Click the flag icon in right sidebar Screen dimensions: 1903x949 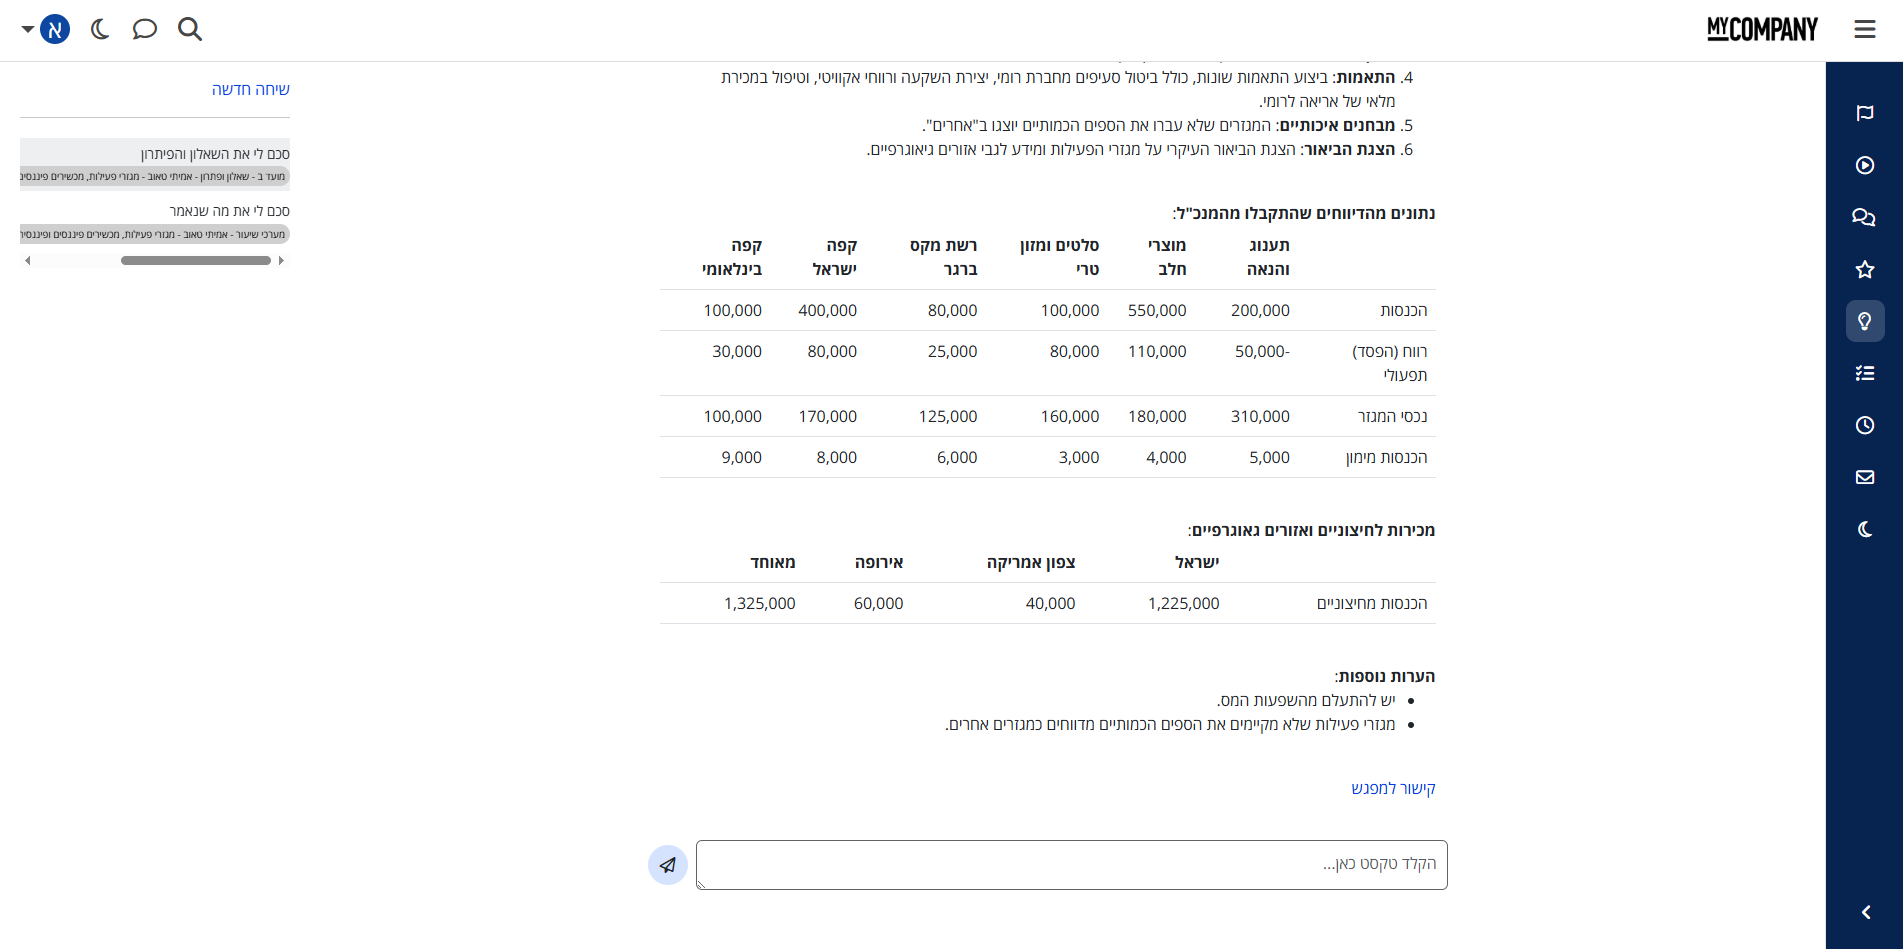coord(1864,113)
